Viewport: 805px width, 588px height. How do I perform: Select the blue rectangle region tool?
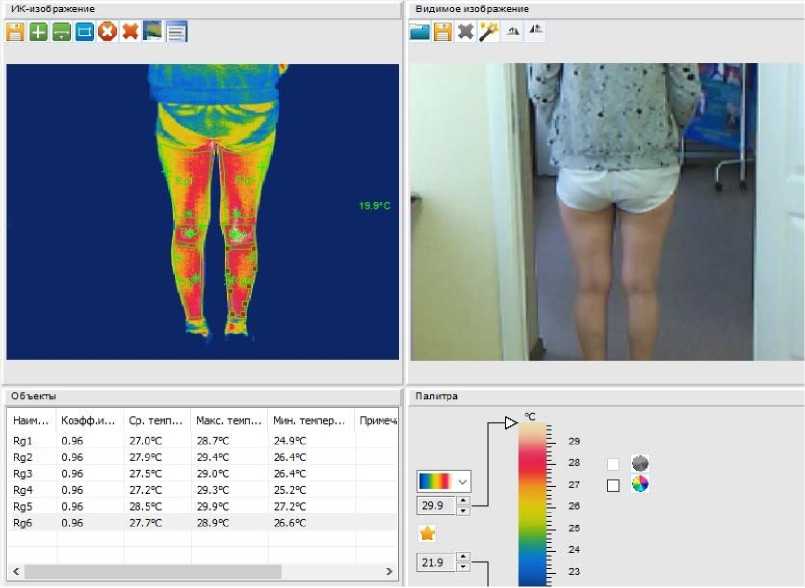pos(84,32)
